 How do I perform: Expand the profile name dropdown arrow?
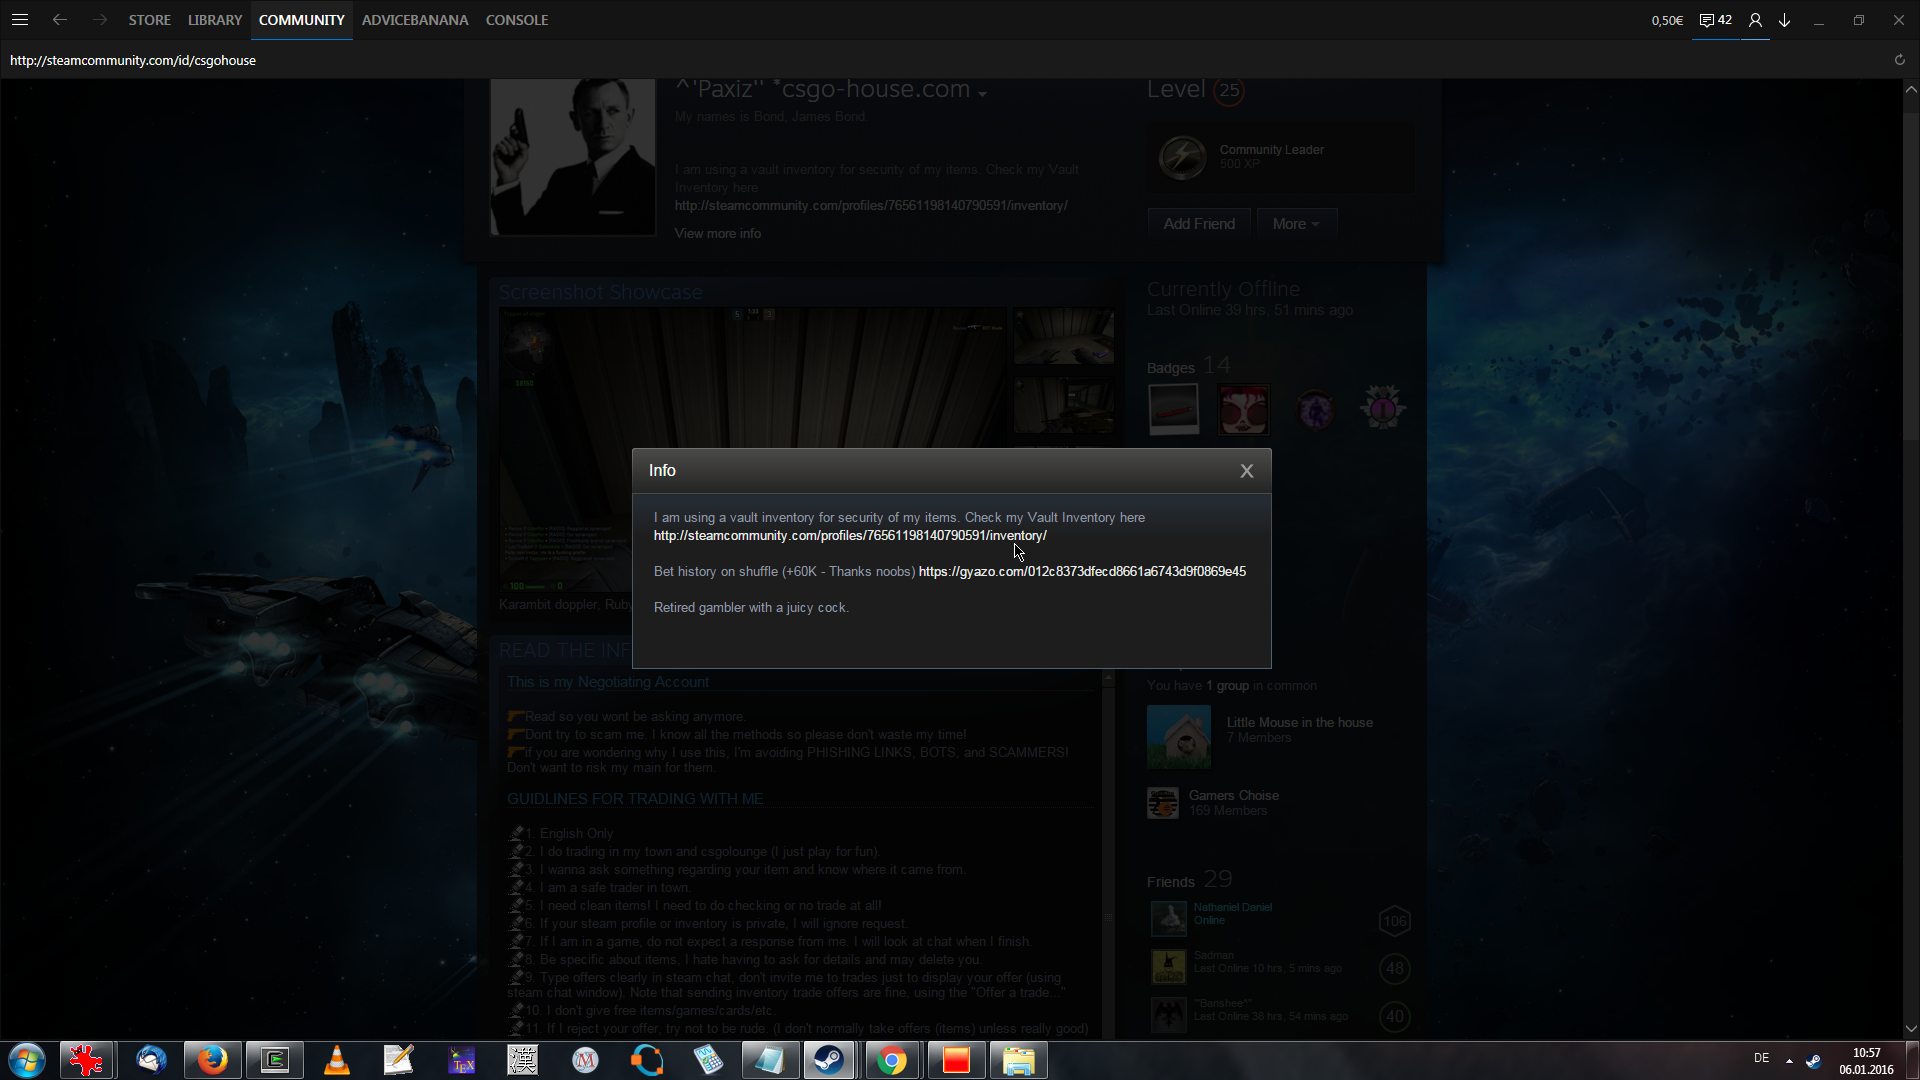983,93
